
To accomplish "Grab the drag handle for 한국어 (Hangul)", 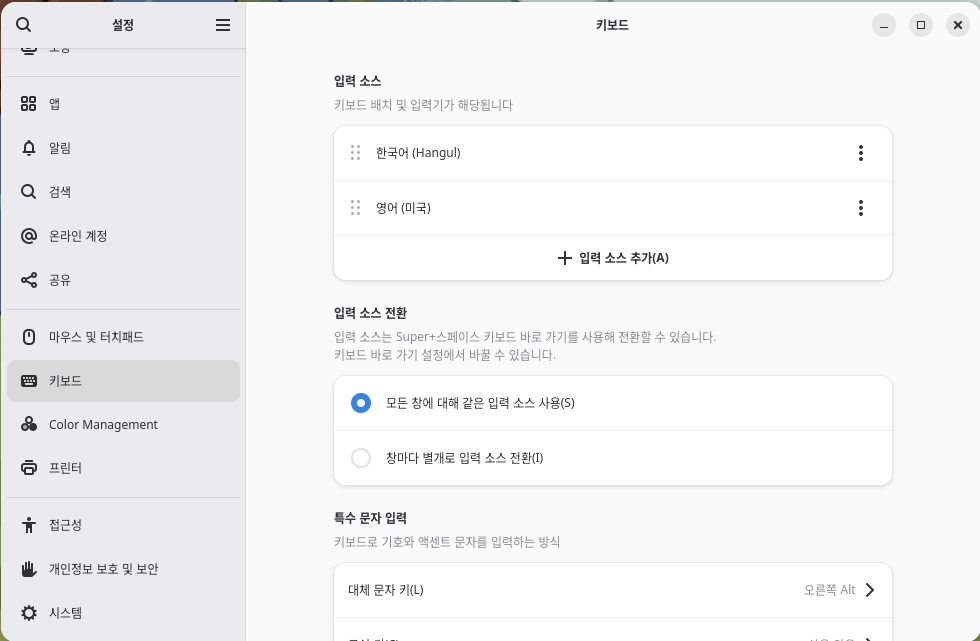I will click(x=355, y=152).
